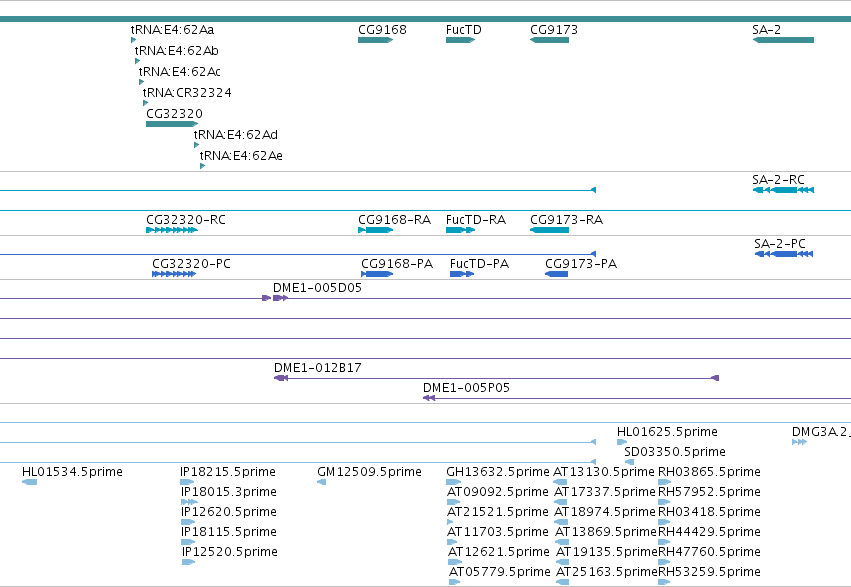The width and height of the screenshot is (851, 587).
Task: Click the CG9168-RA transcript arrow glyph
Action: (376, 231)
